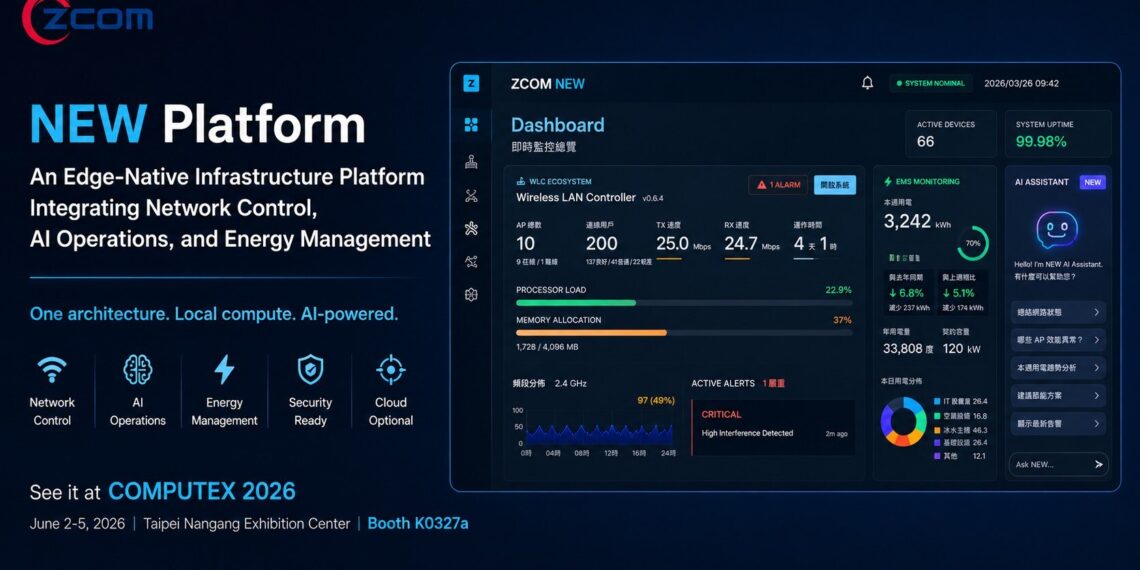This screenshot has width=1140, height=570.
Task: Click the WLC Ecosystem header icon
Action: [521, 182]
